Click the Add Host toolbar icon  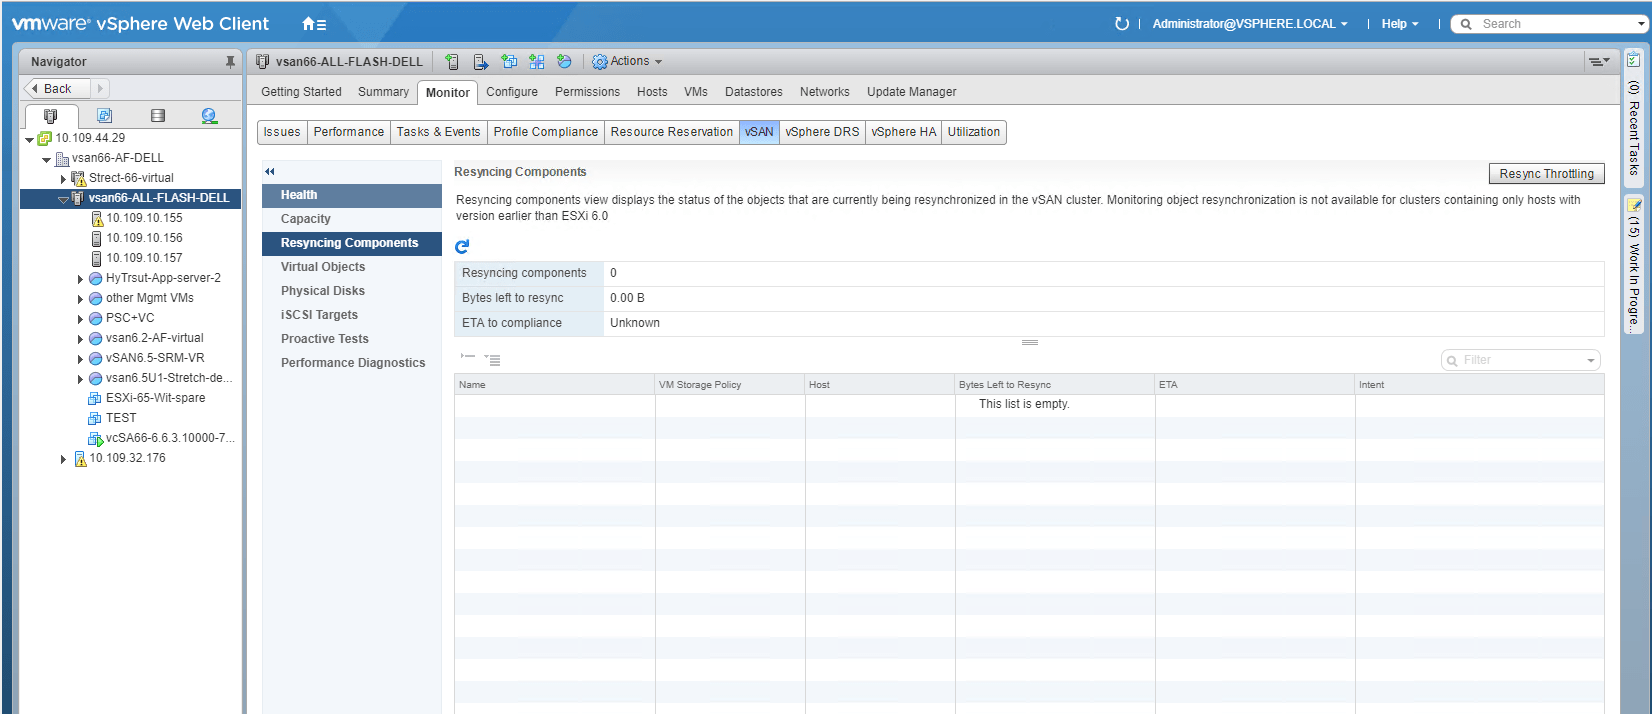pyautogui.click(x=452, y=62)
